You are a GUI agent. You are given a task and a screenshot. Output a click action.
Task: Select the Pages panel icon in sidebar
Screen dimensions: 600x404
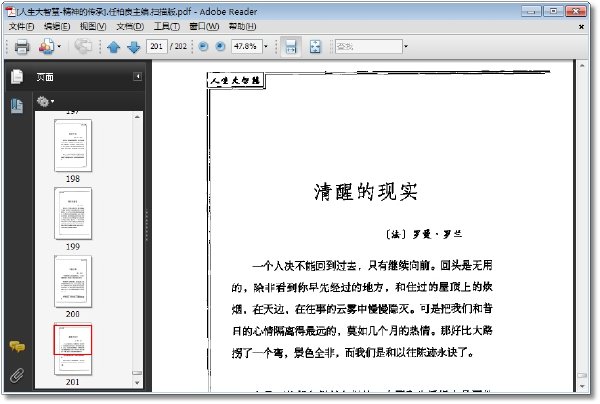(17, 77)
